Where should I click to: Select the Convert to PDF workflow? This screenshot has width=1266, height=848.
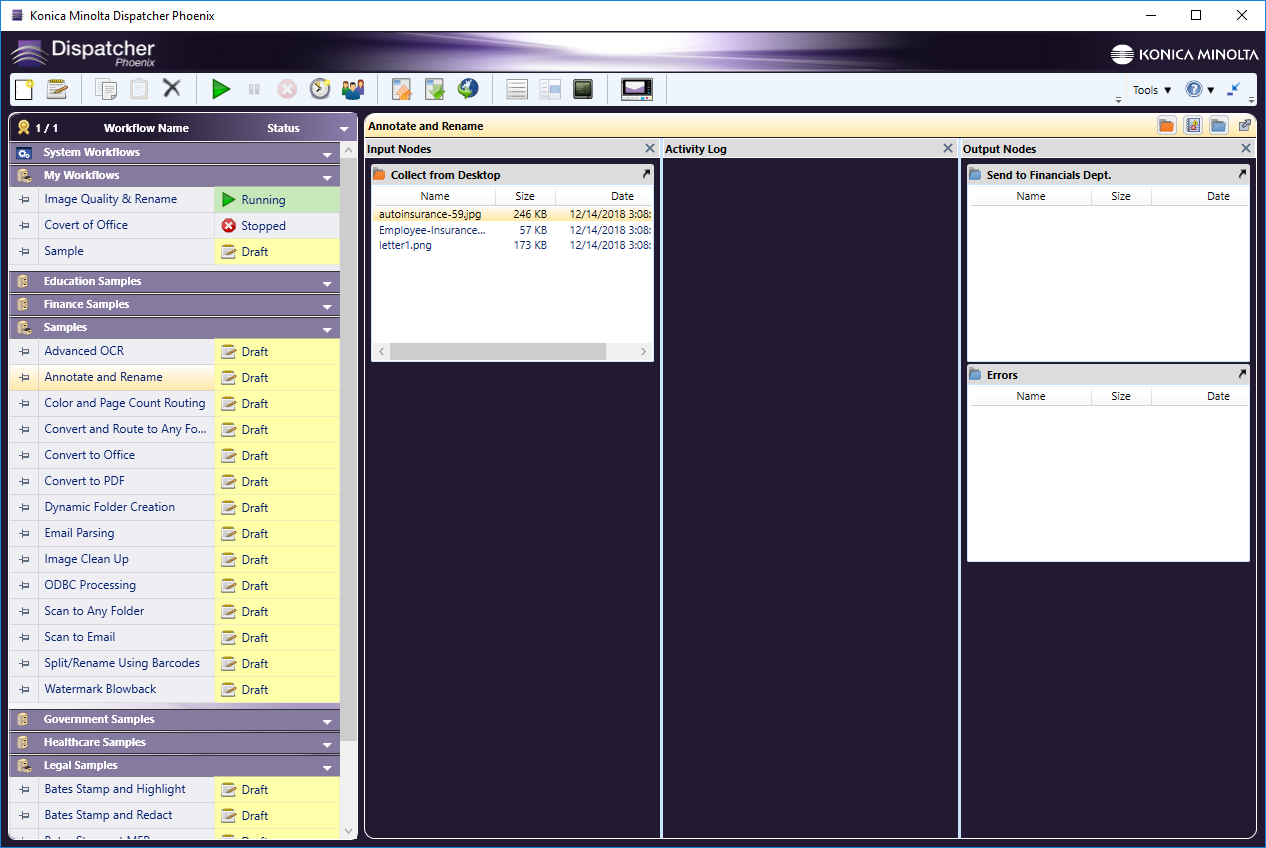click(84, 481)
